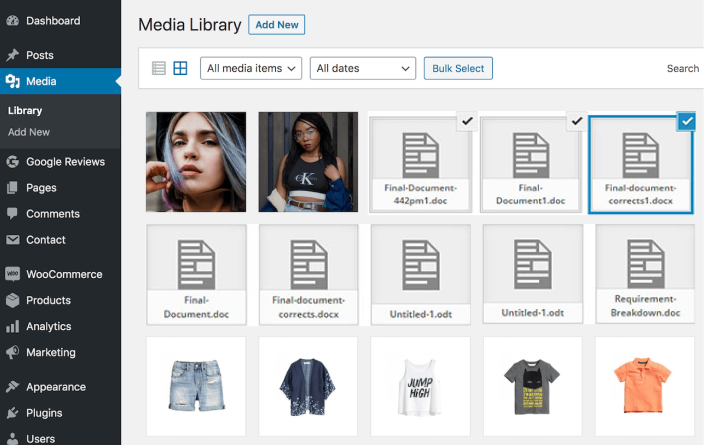Click the WooCommerce icon in sidebar
This screenshot has height=445, width=704.
(x=12, y=274)
